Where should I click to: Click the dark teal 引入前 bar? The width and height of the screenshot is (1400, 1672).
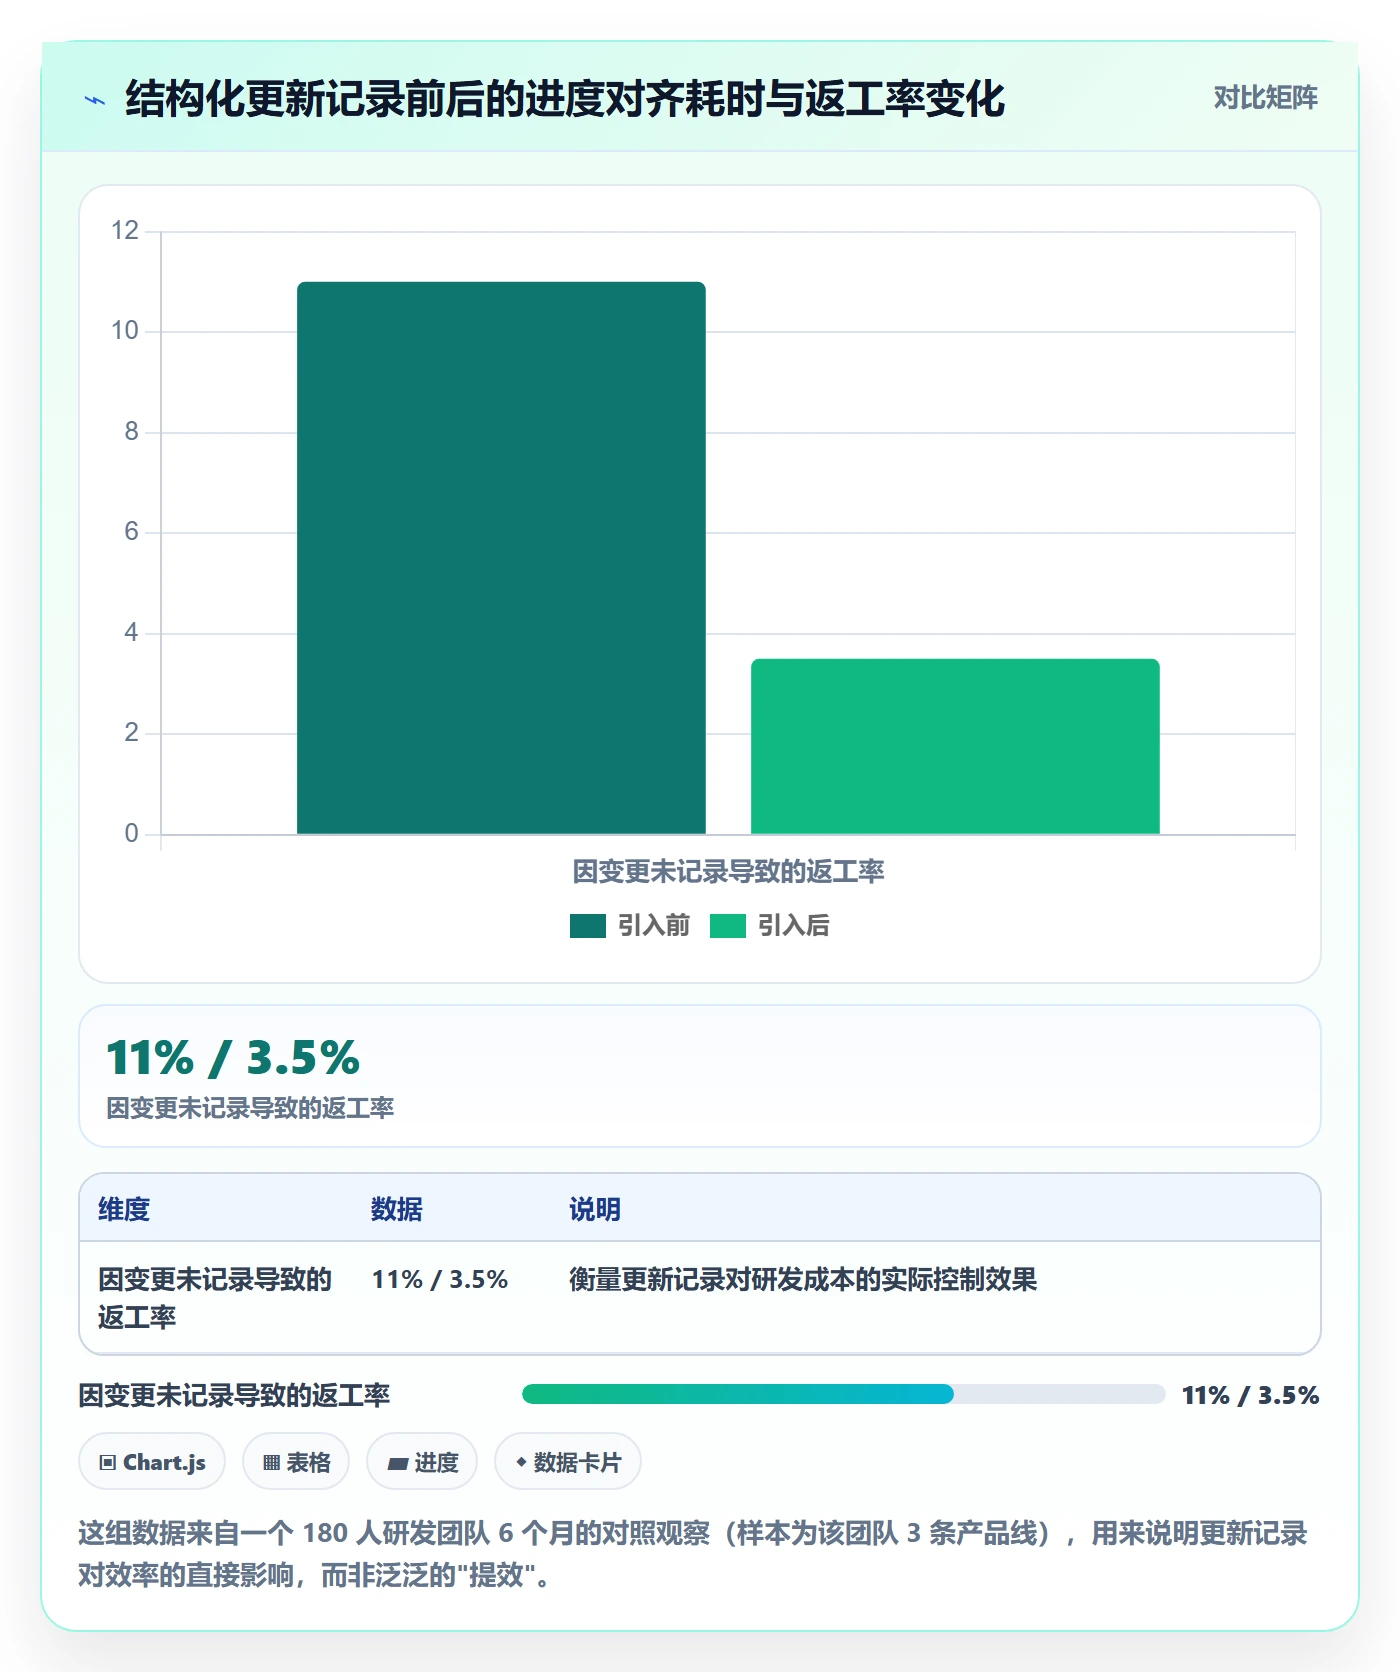(x=501, y=558)
